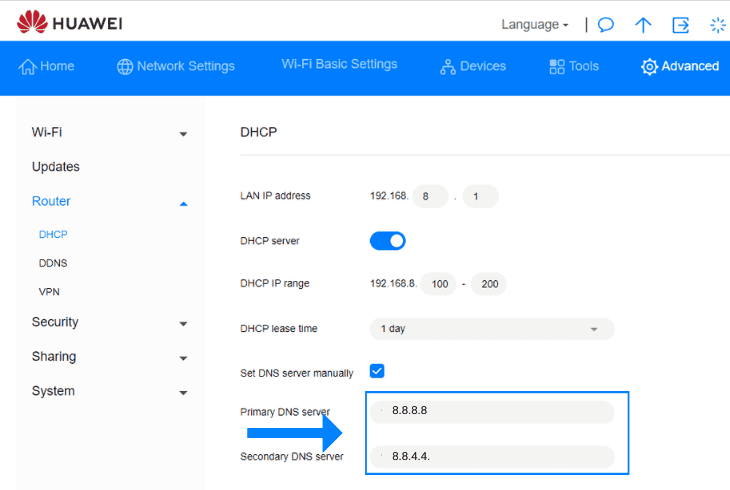The height and width of the screenshot is (490, 730).
Task: Expand the System section arrow
Action: pos(183,393)
